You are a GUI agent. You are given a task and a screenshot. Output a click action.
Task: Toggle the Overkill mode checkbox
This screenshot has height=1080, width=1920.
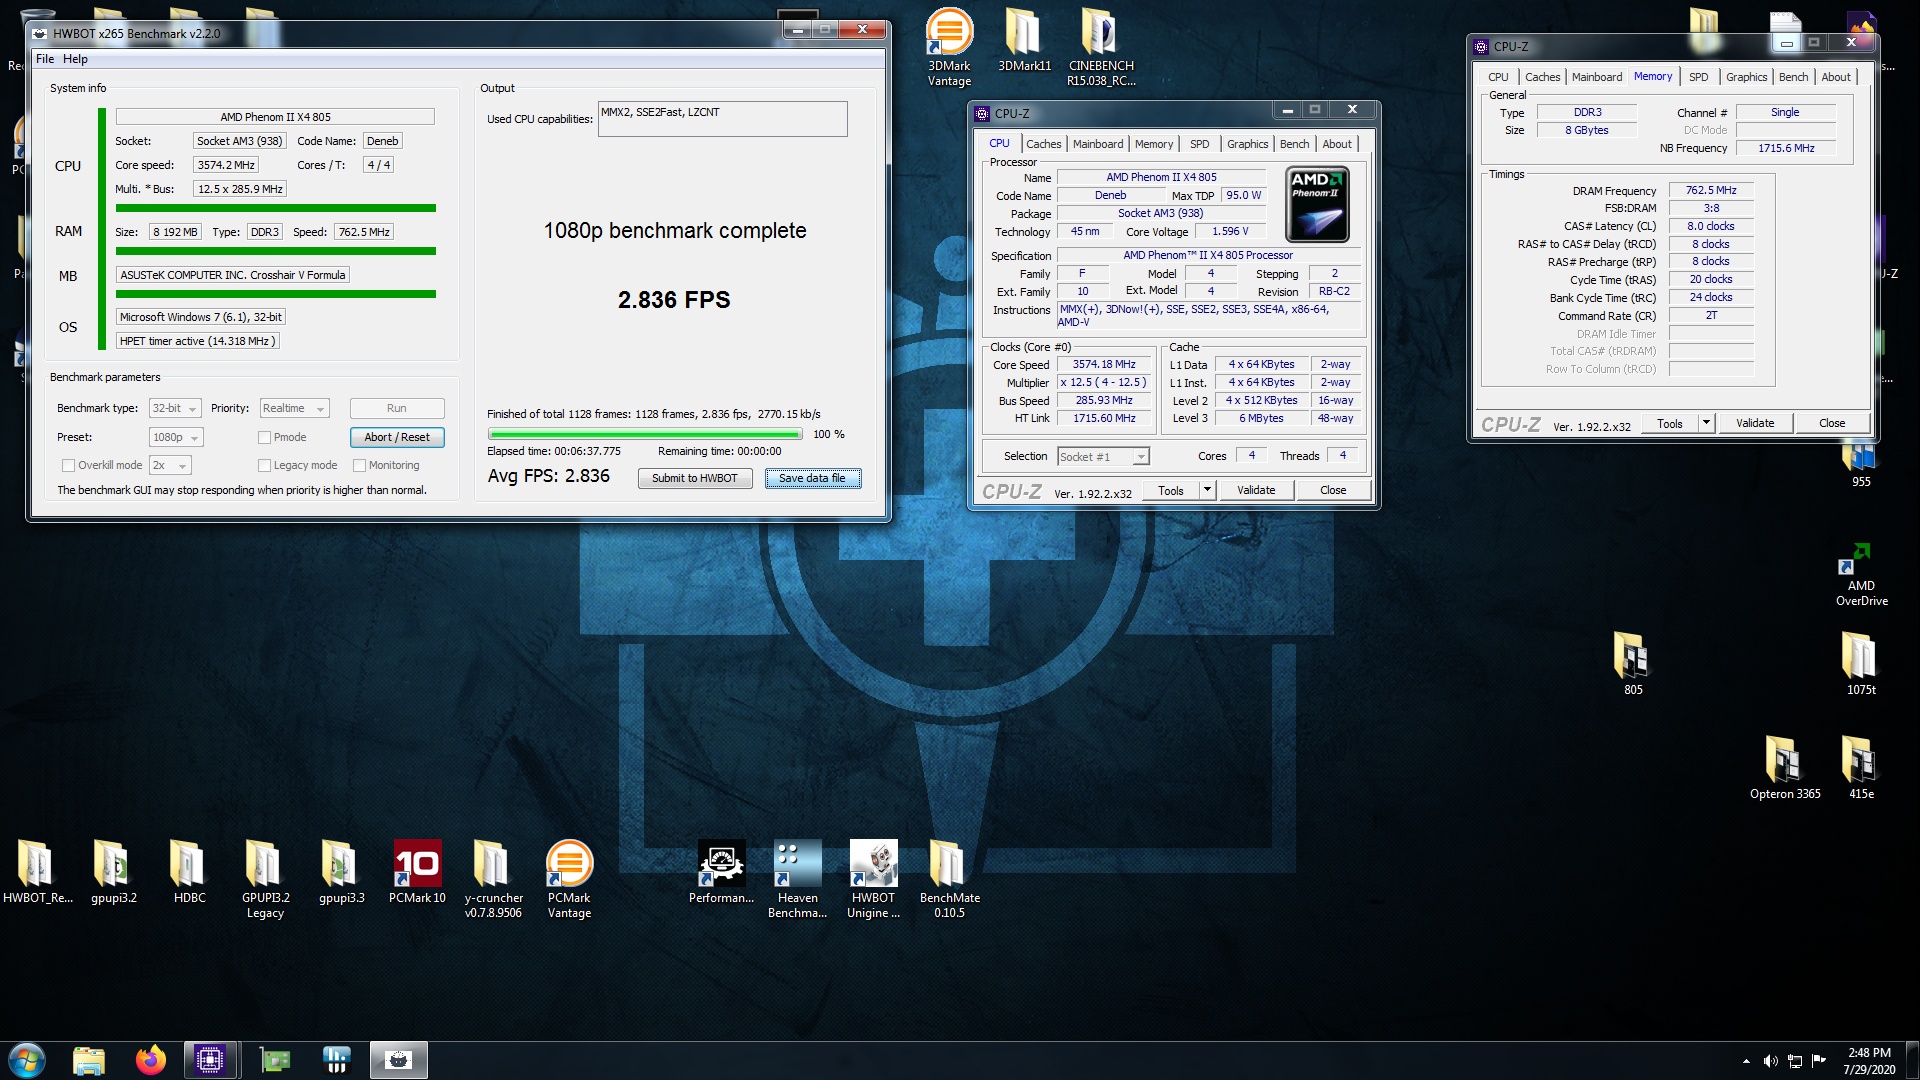[x=68, y=465]
